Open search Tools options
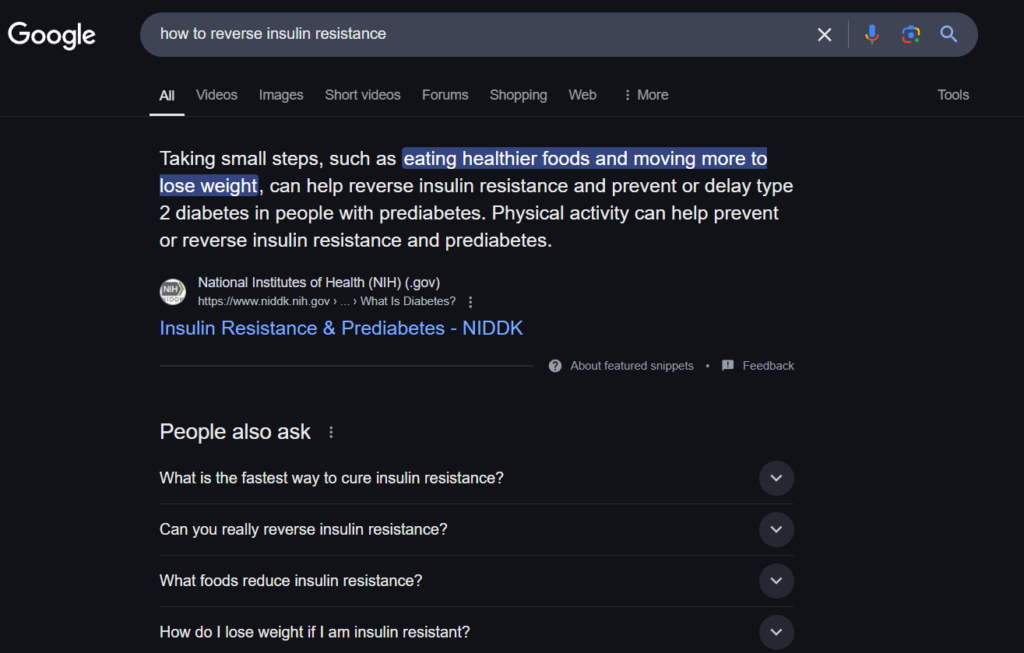1024x653 pixels. [x=952, y=94]
